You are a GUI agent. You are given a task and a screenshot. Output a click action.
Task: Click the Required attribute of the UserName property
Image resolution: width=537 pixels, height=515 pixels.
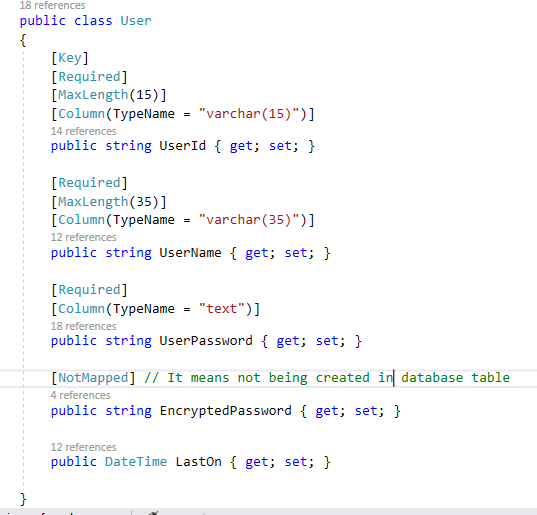point(89,183)
